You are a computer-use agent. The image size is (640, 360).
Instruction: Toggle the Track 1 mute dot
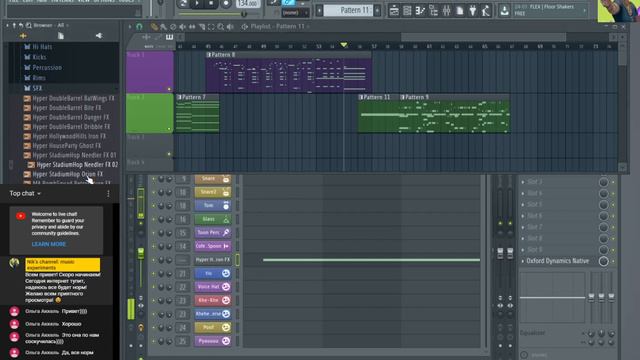pos(169,89)
